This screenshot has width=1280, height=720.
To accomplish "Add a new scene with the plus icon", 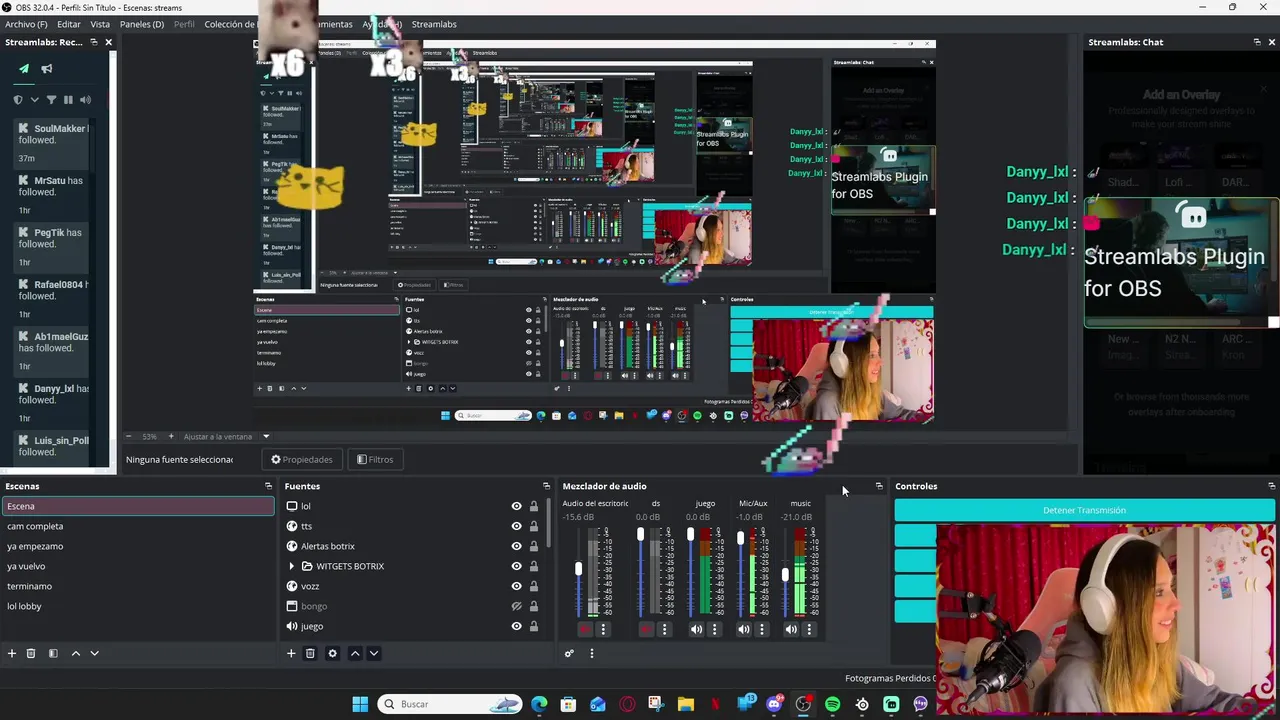I will coord(12,653).
